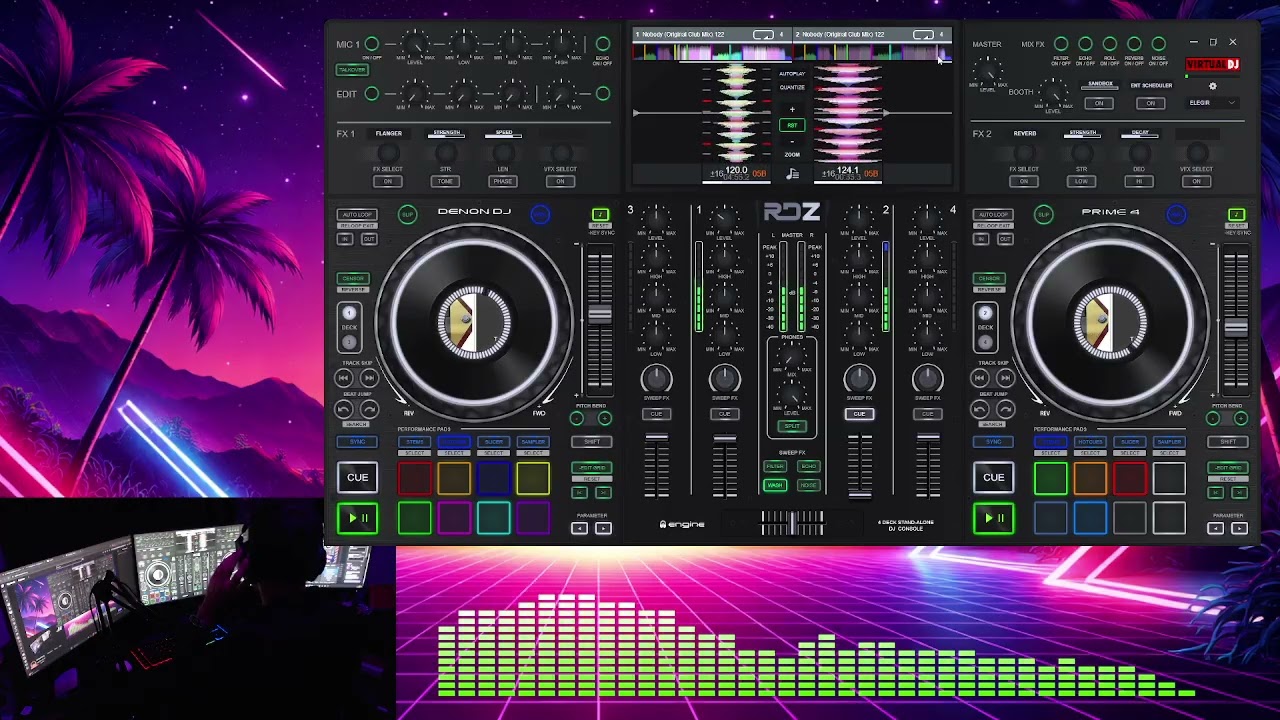Click the Sandbox ON button

coord(1099,103)
